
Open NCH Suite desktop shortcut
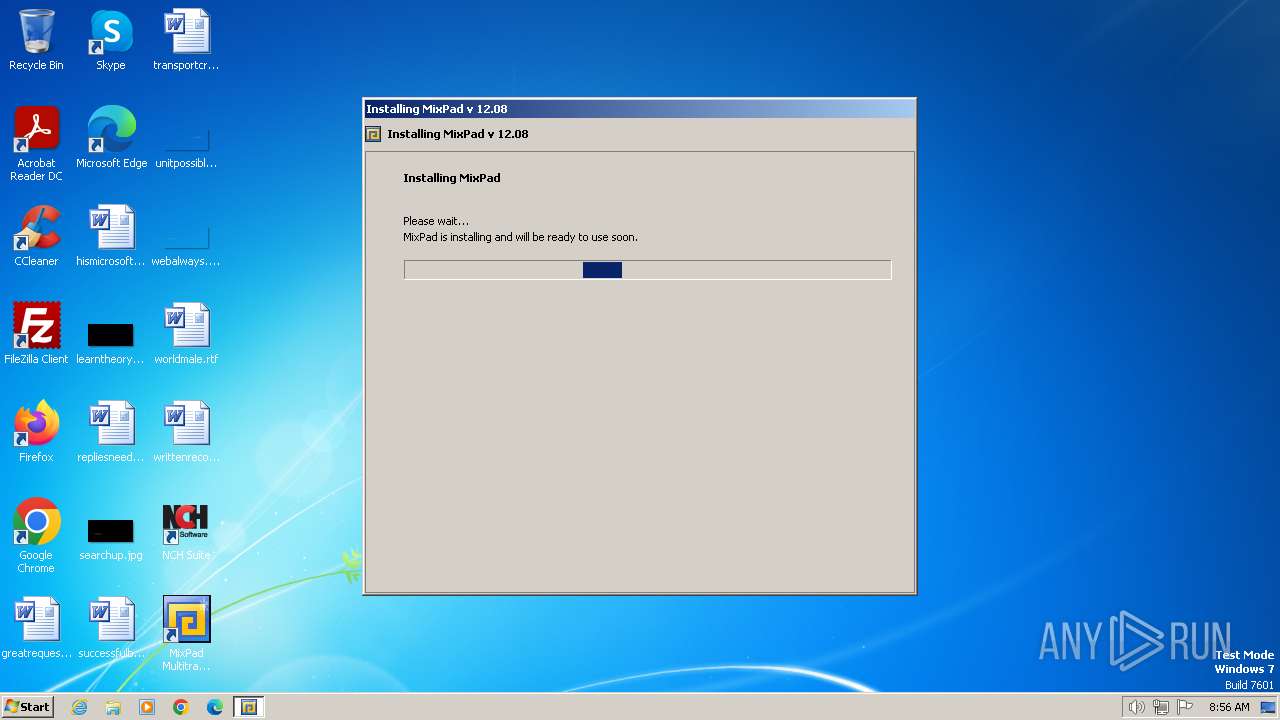click(x=186, y=530)
